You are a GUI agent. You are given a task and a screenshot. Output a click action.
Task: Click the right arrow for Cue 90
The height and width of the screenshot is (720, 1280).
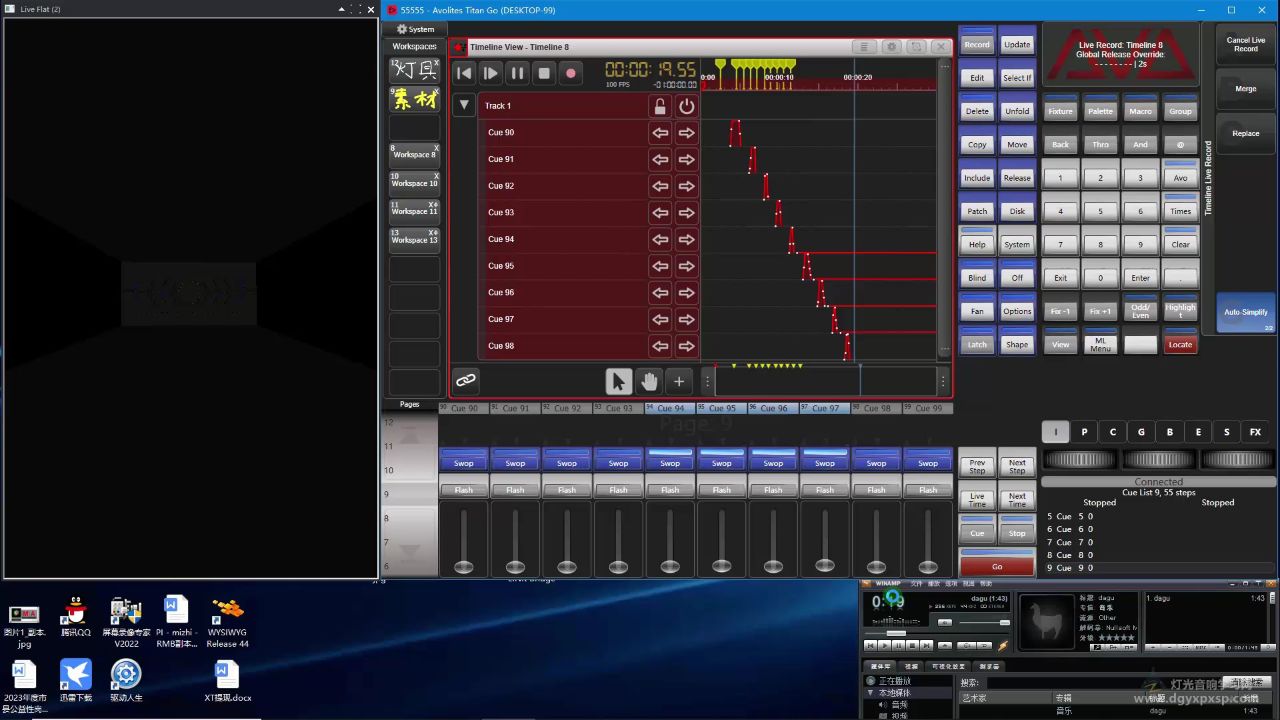[x=687, y=132]
